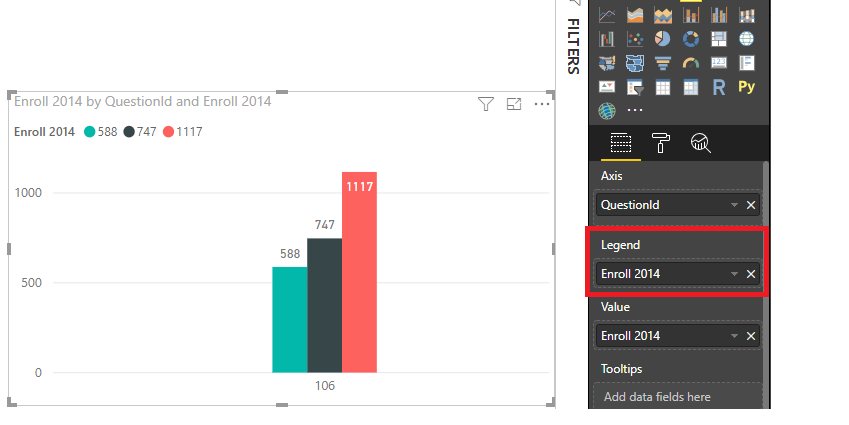This screenshot has height=425, width=849.
Task: Select the Python visual icon
Action: (747, 87)
